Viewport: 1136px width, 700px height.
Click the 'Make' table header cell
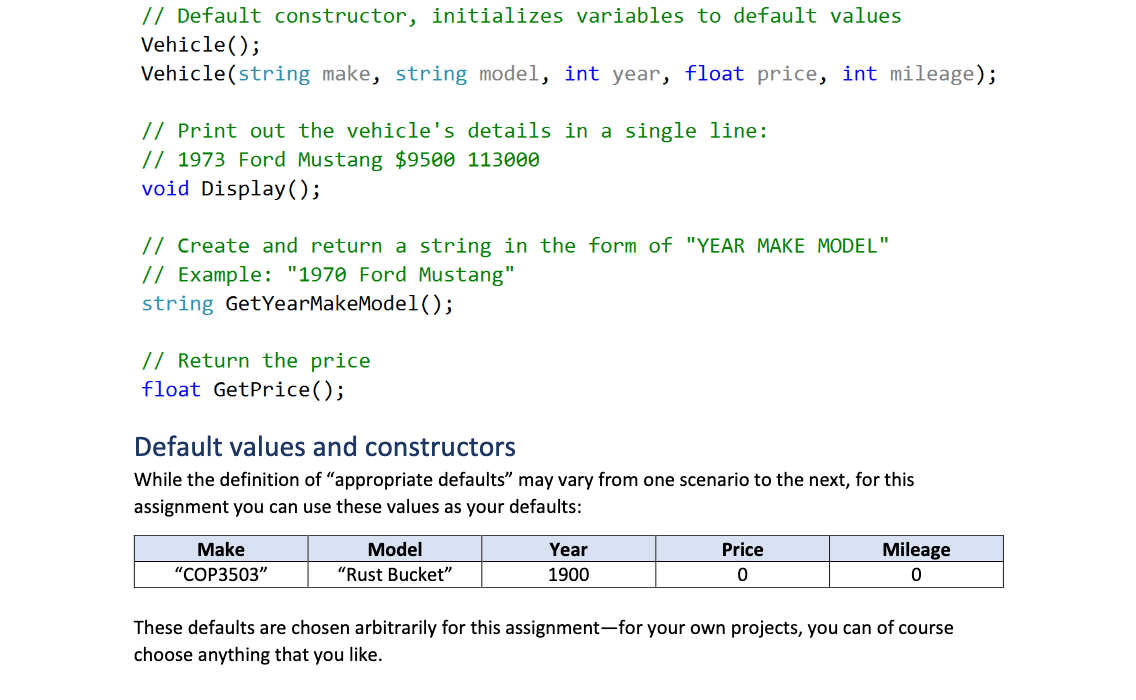pos(221,549)
